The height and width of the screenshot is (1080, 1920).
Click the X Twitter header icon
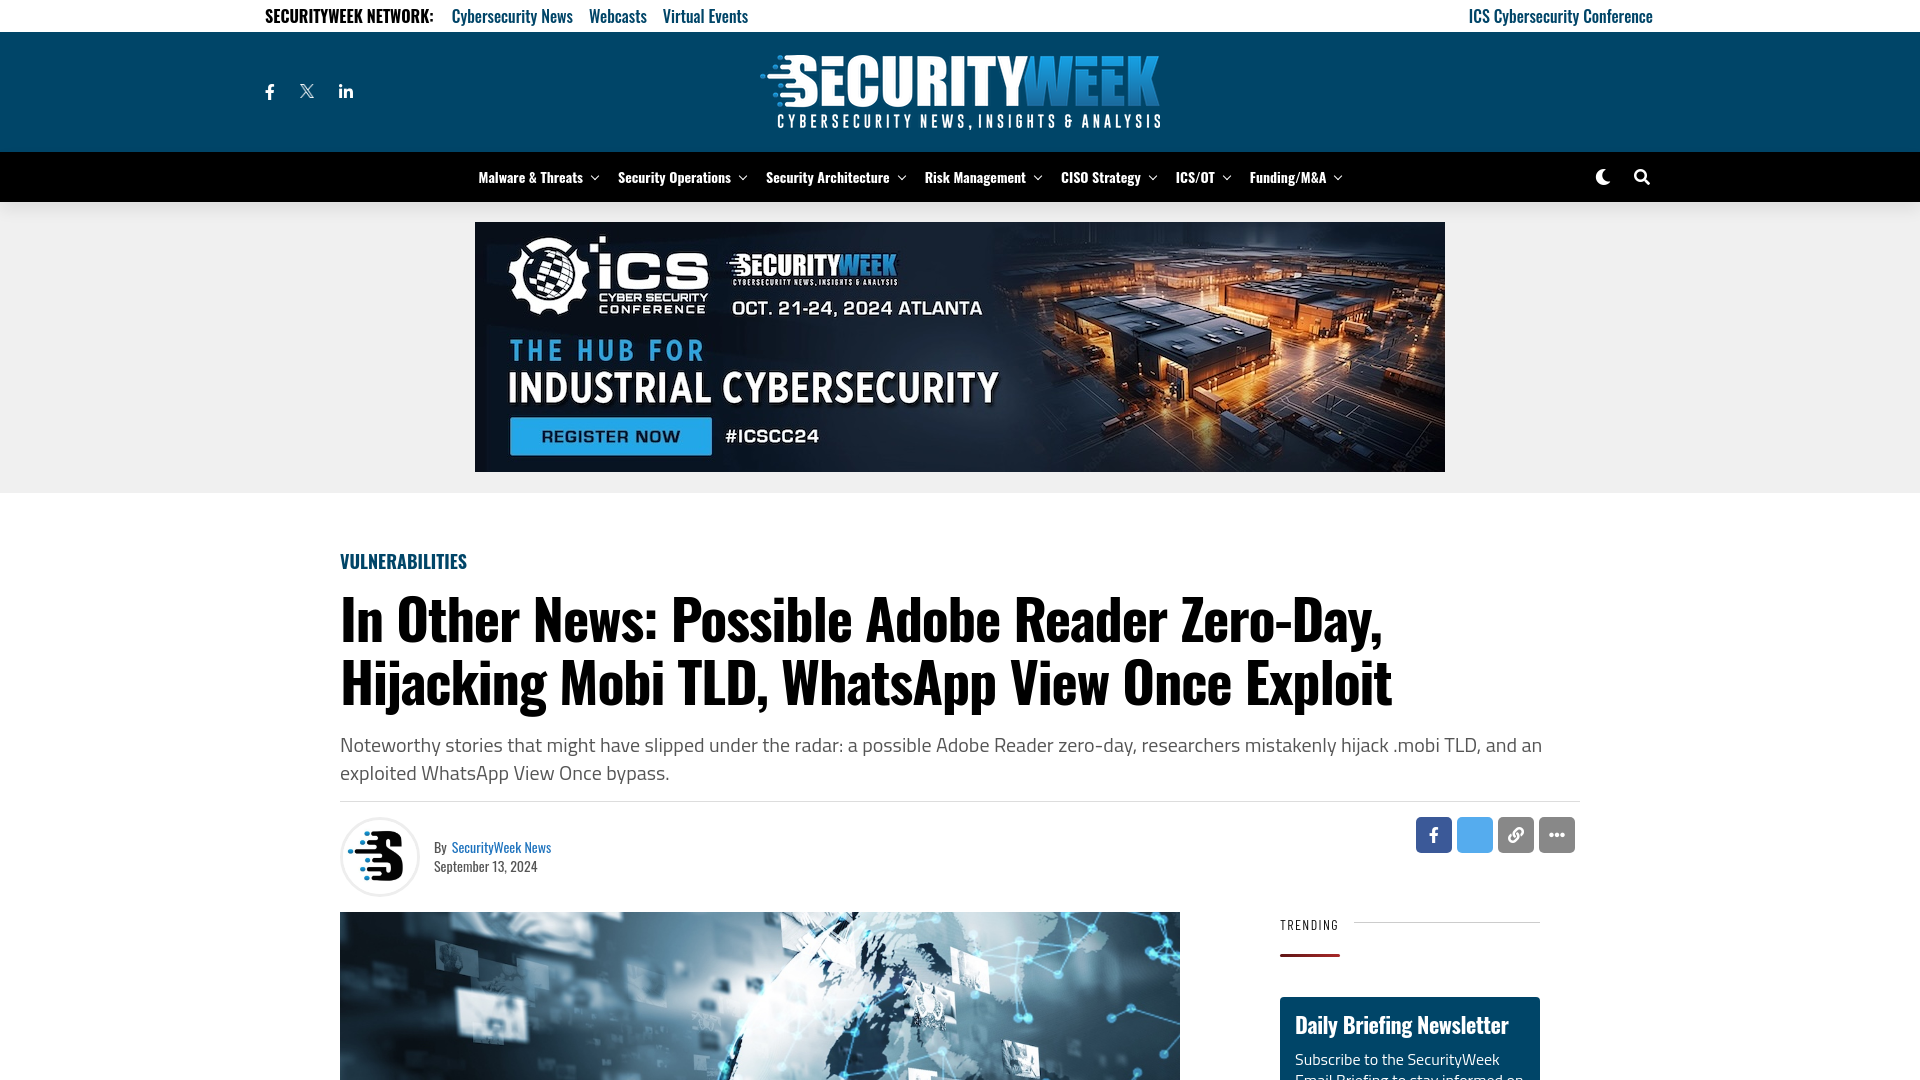(x=307, y=91)
